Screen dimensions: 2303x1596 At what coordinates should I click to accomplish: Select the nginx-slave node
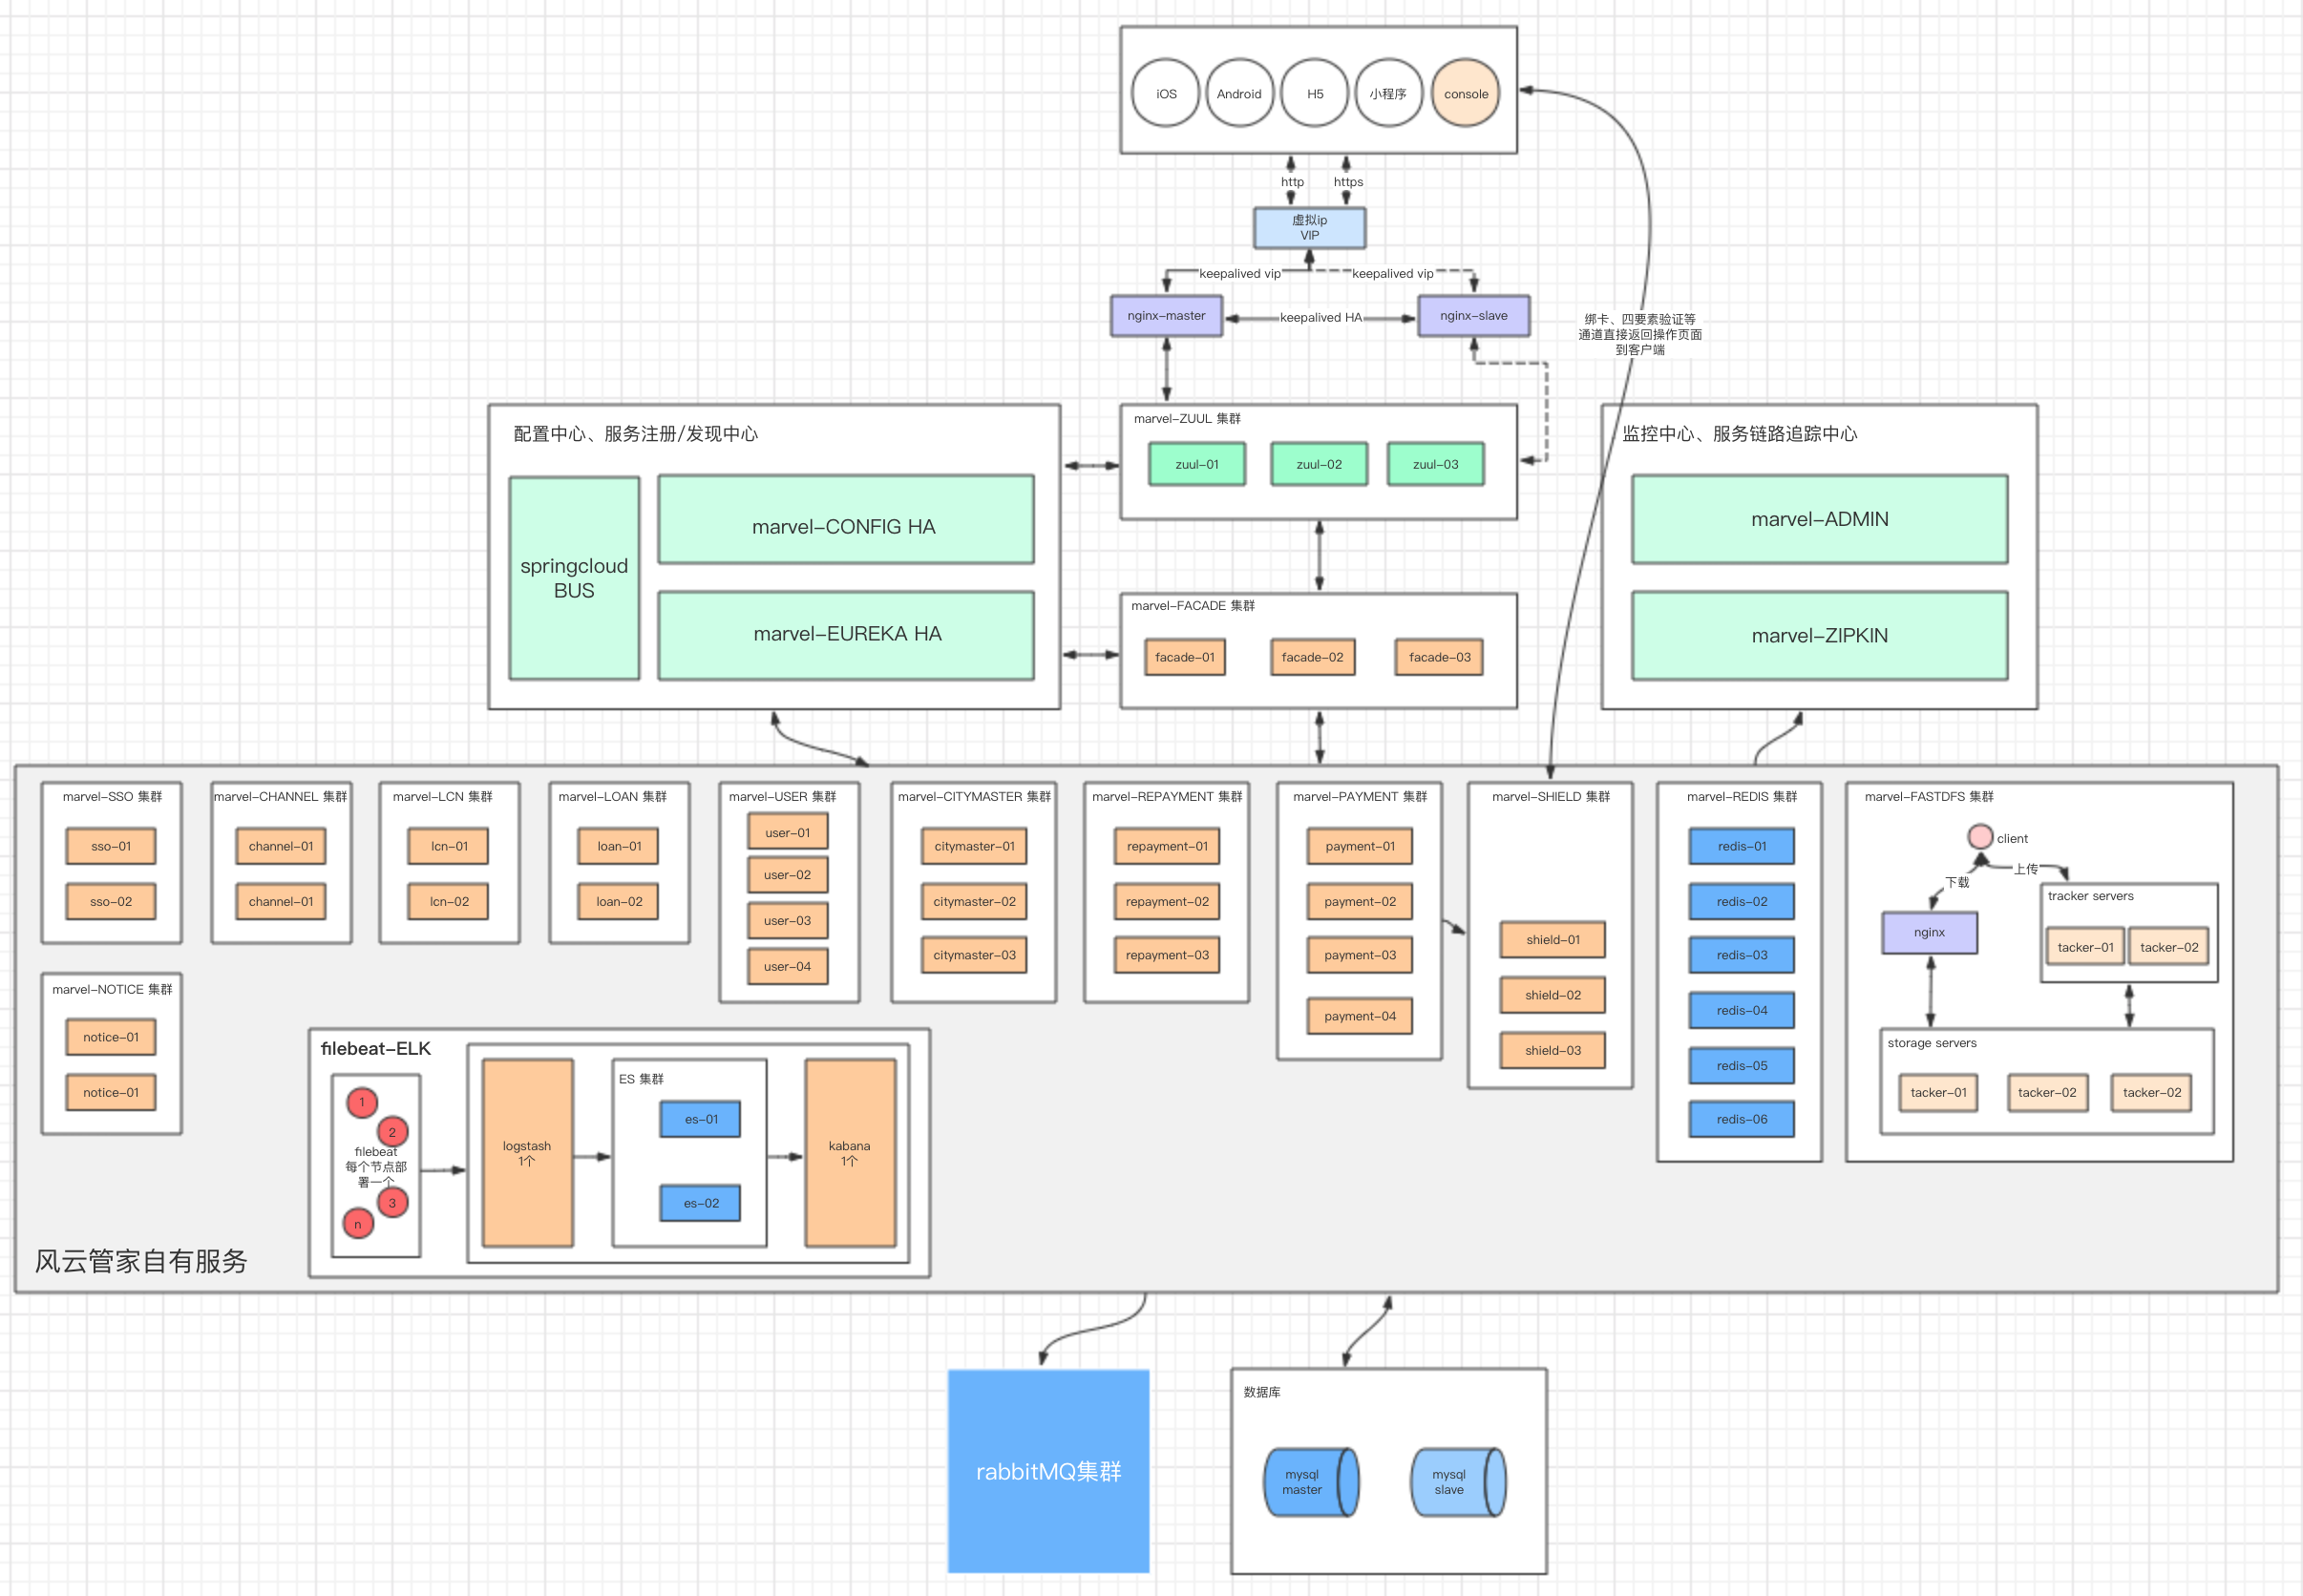[x=1473, y=316]
